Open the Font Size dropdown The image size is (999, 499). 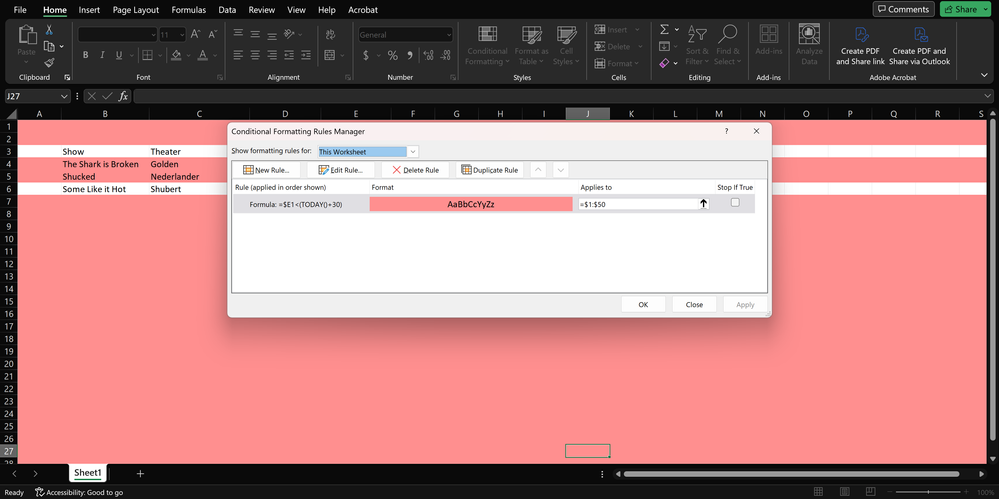[182, 34]
